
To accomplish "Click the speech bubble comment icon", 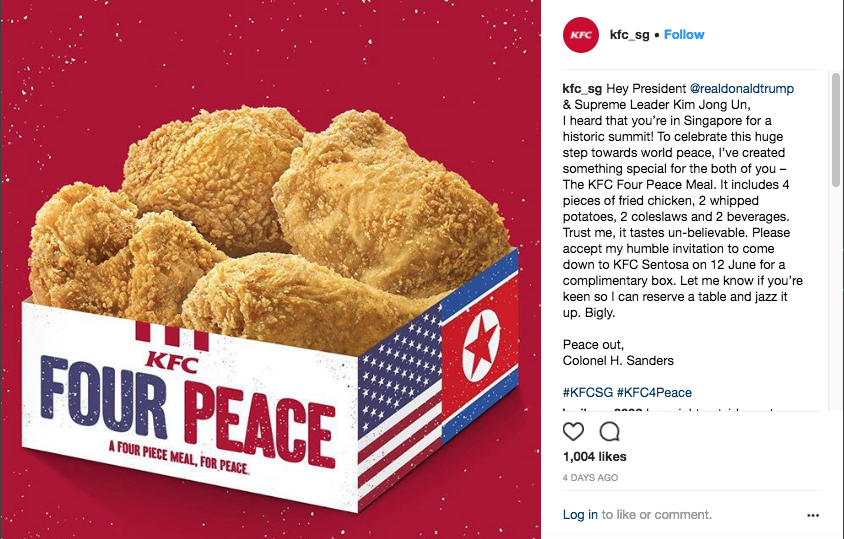I will [609, 431].
